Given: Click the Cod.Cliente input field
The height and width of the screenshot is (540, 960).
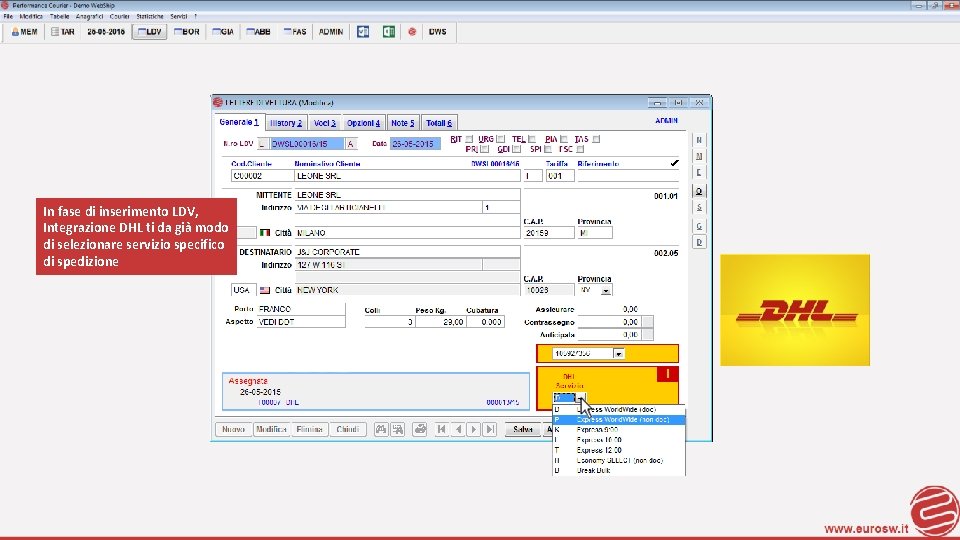Looking at the screenshot, I should tap(261, 176).
